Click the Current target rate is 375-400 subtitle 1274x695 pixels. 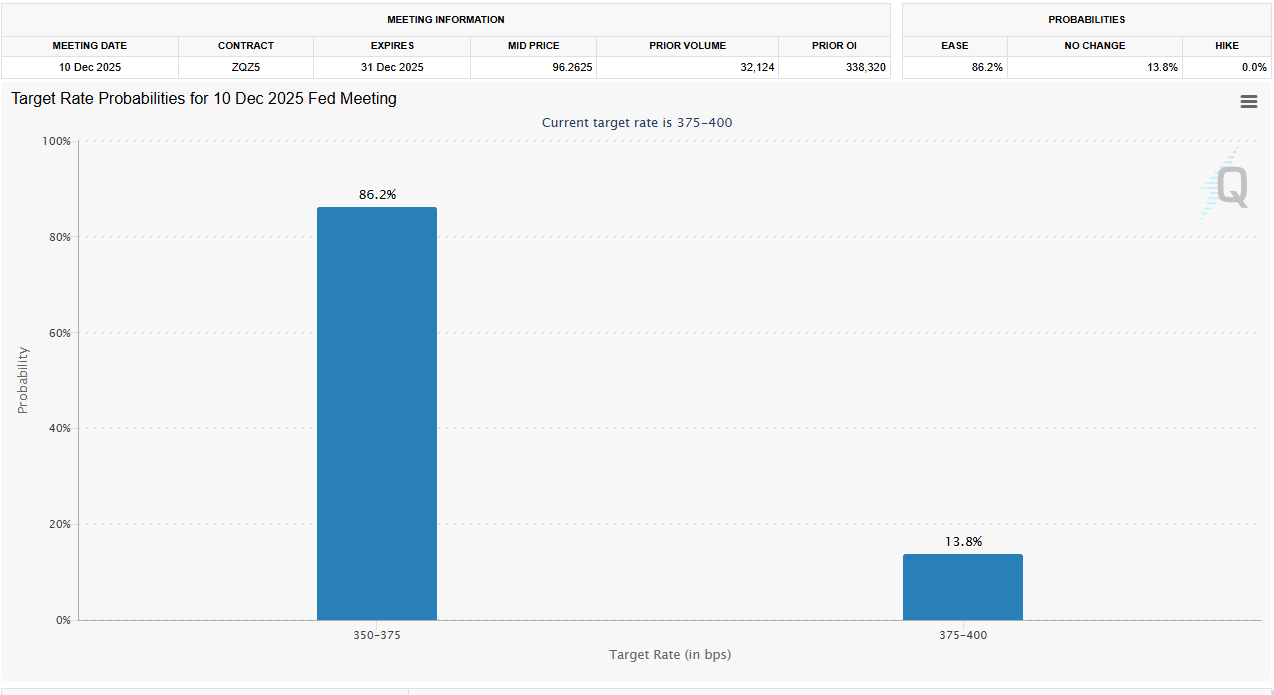tap(637, 122)
